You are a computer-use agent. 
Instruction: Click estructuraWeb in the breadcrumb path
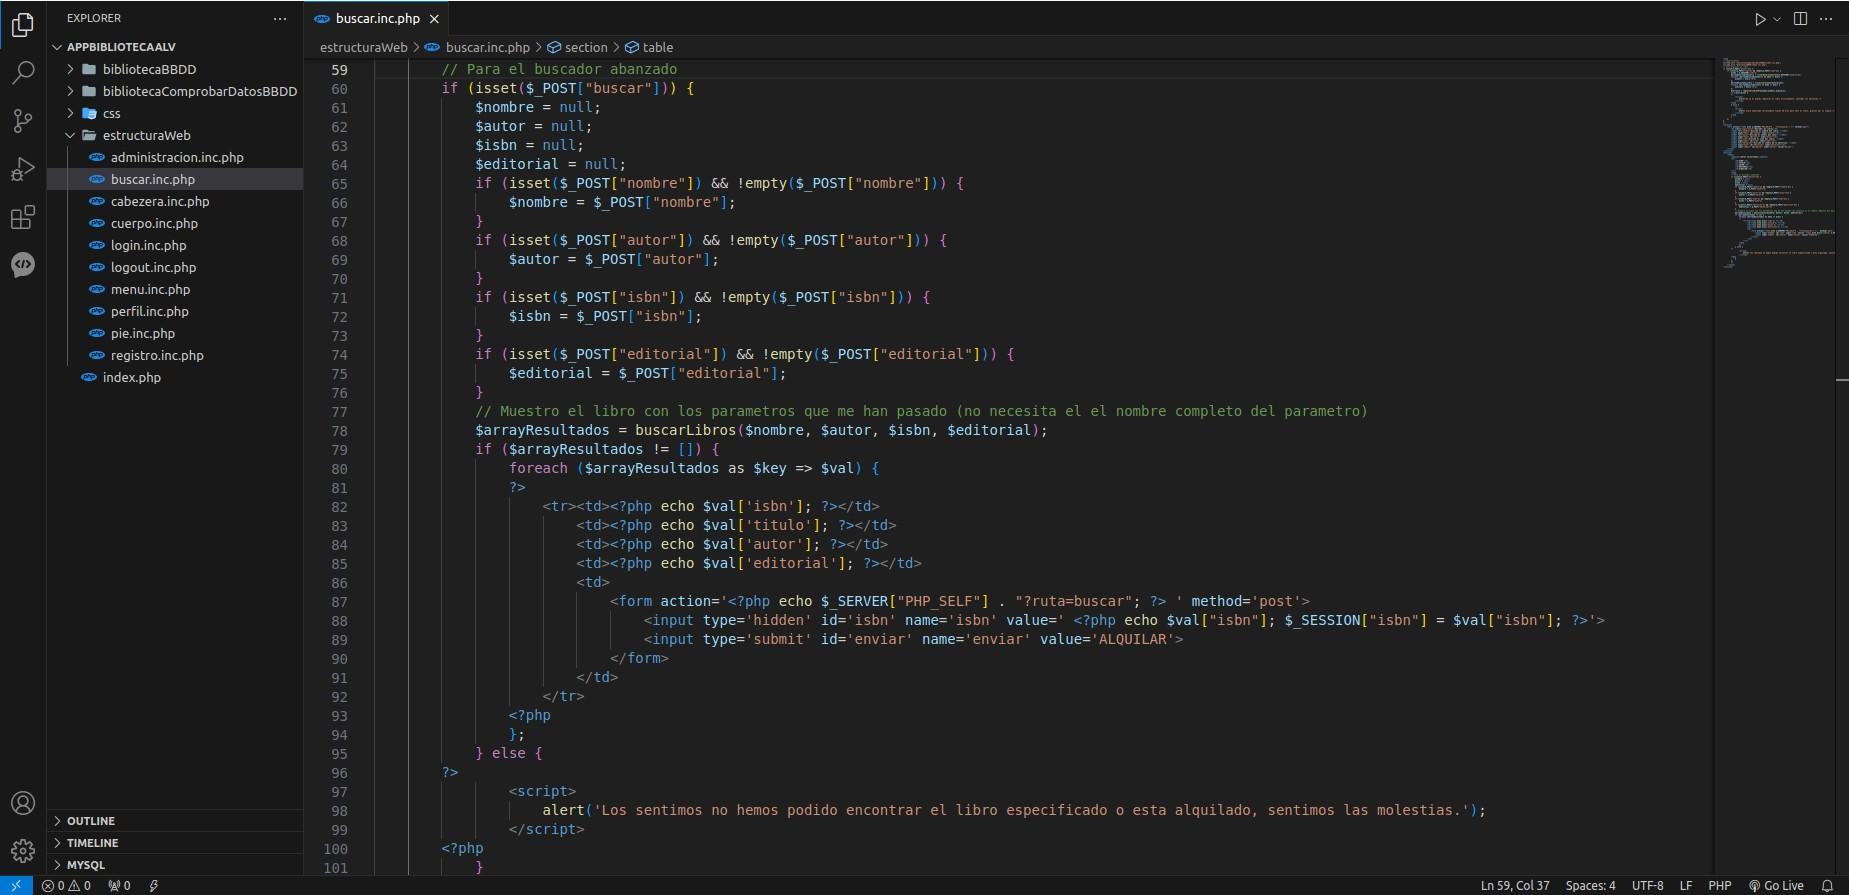pyautogui.click(x=363, y=47)
